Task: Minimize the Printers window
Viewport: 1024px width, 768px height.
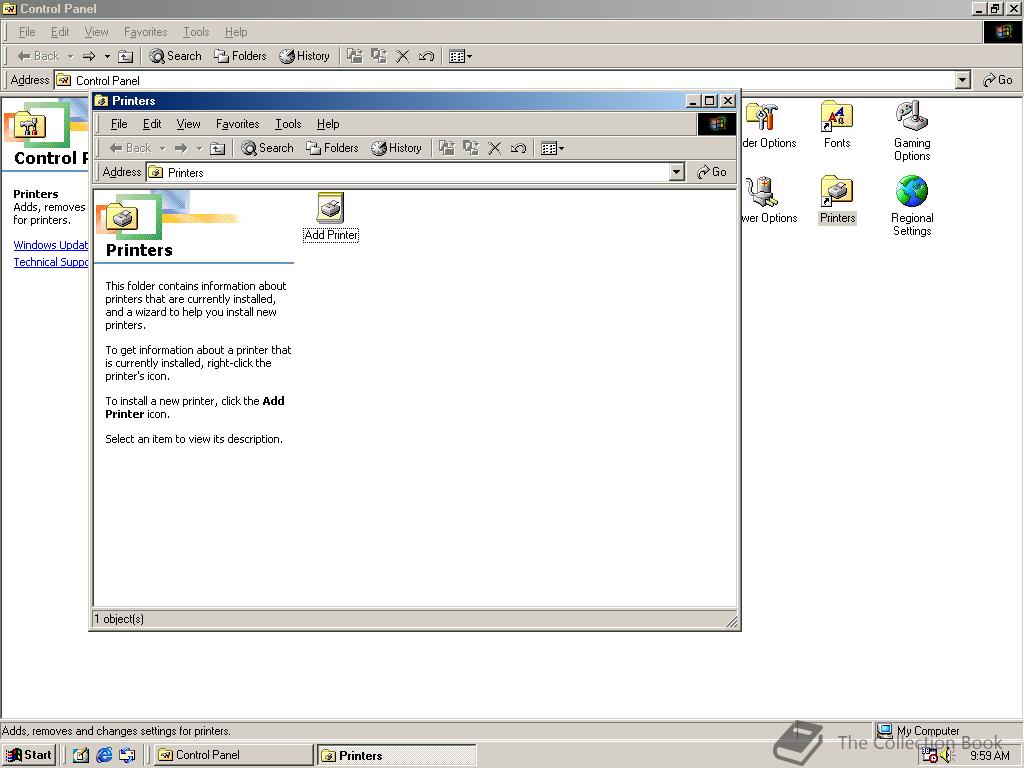Action: 694,101
